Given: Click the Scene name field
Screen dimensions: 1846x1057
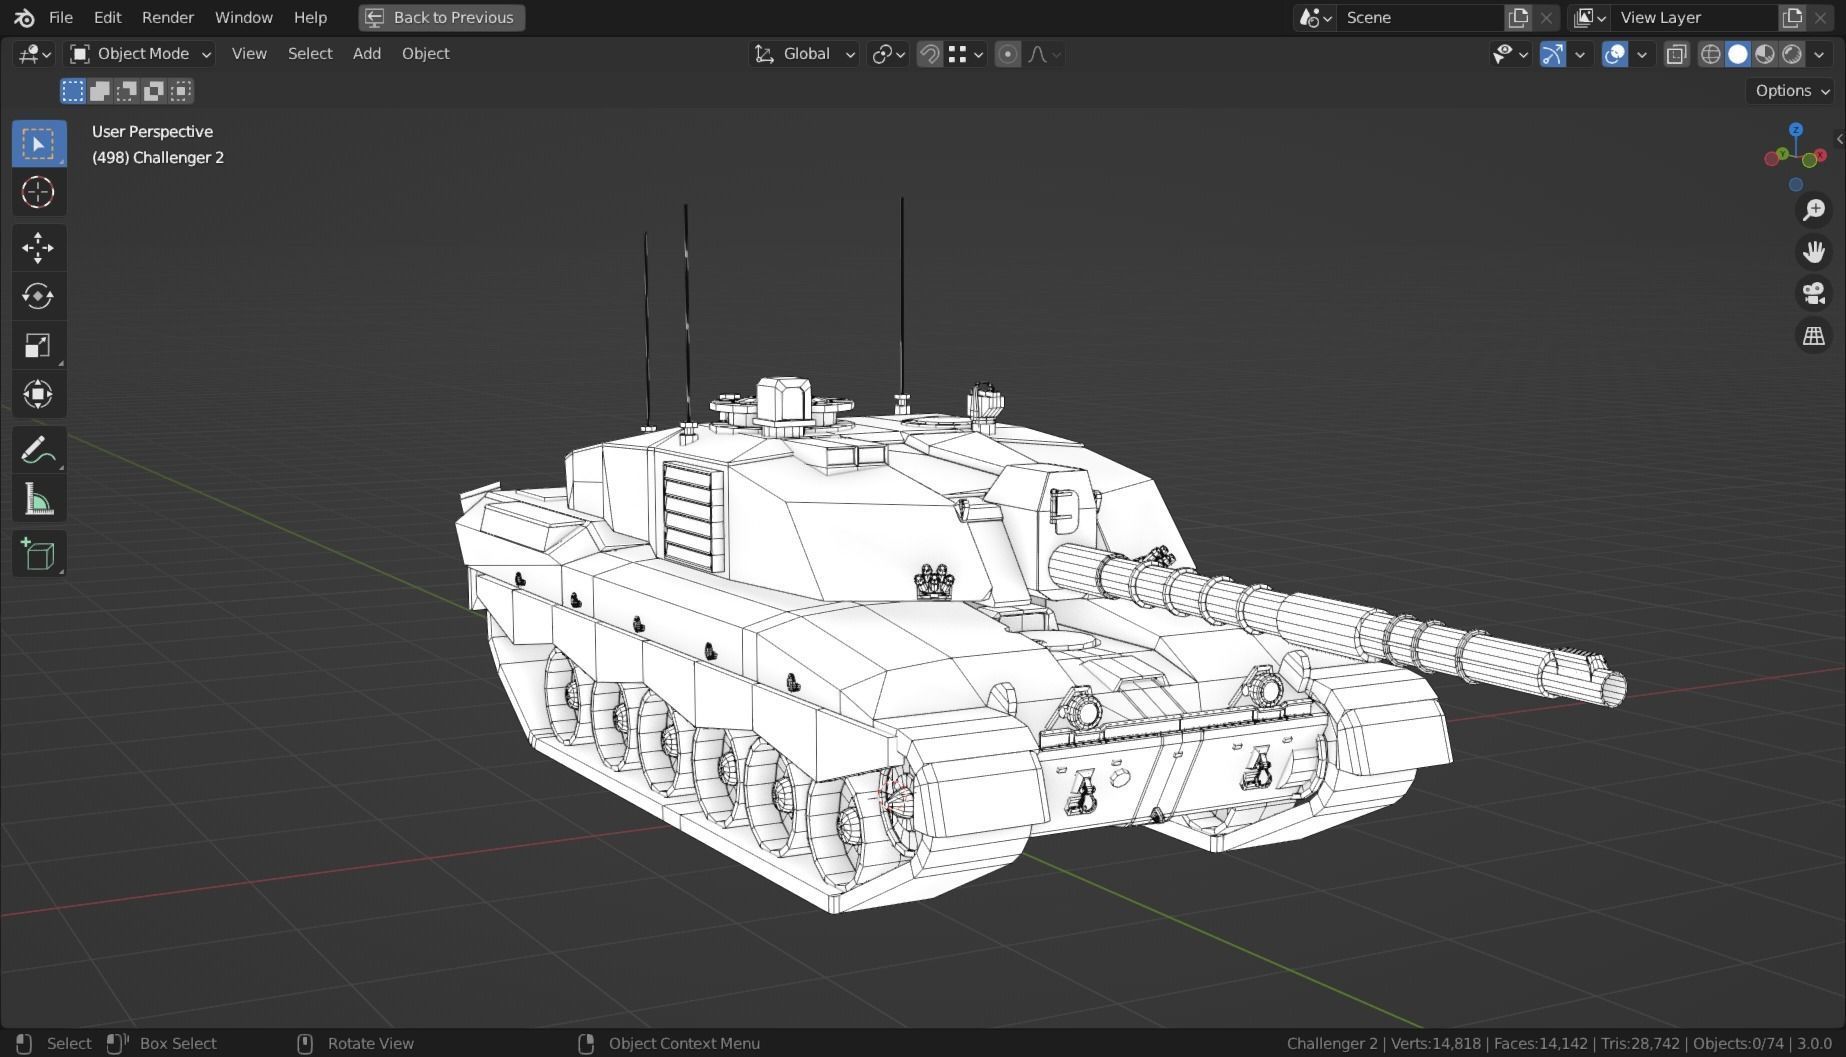Looking at the screenshot, I should tap(1420, 17).
